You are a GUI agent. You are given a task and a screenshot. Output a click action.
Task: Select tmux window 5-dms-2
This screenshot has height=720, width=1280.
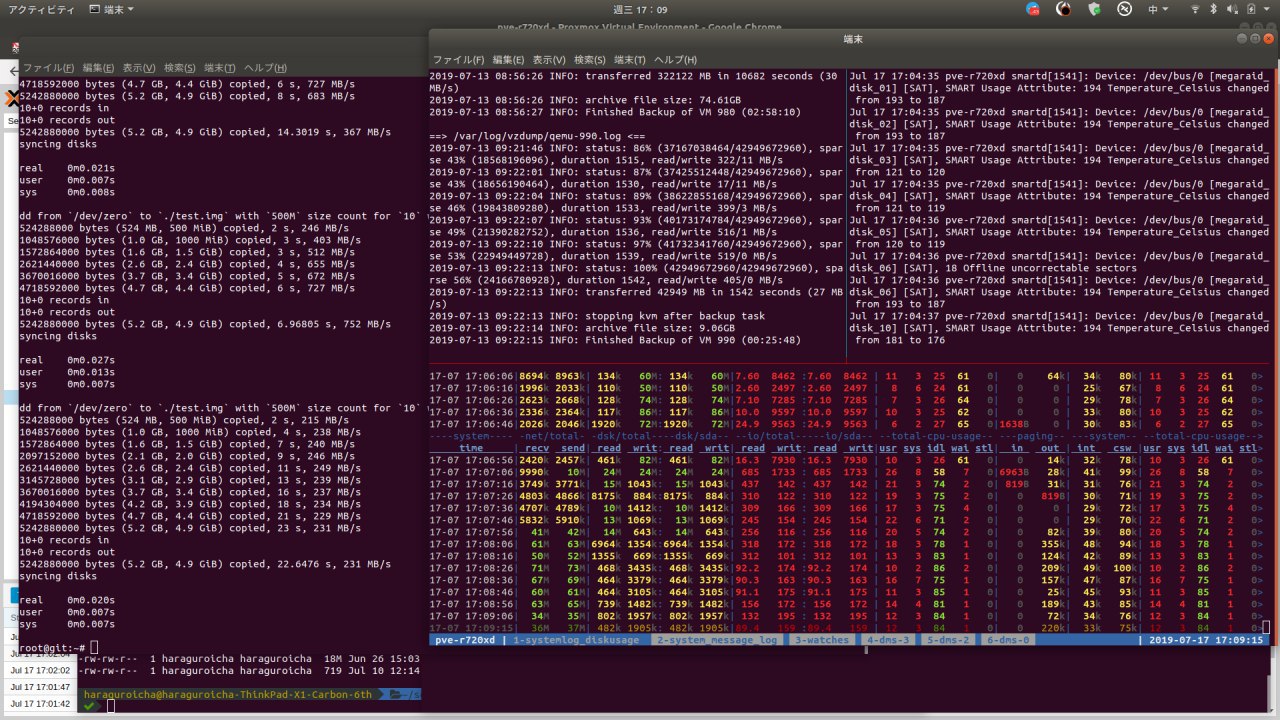[x=950, y=640]
